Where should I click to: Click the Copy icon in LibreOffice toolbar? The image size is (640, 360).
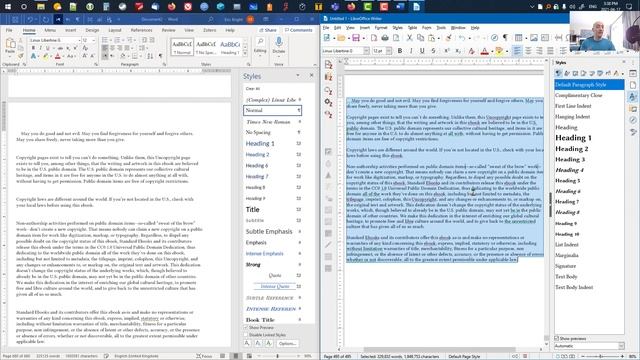[x=420, y=38]
